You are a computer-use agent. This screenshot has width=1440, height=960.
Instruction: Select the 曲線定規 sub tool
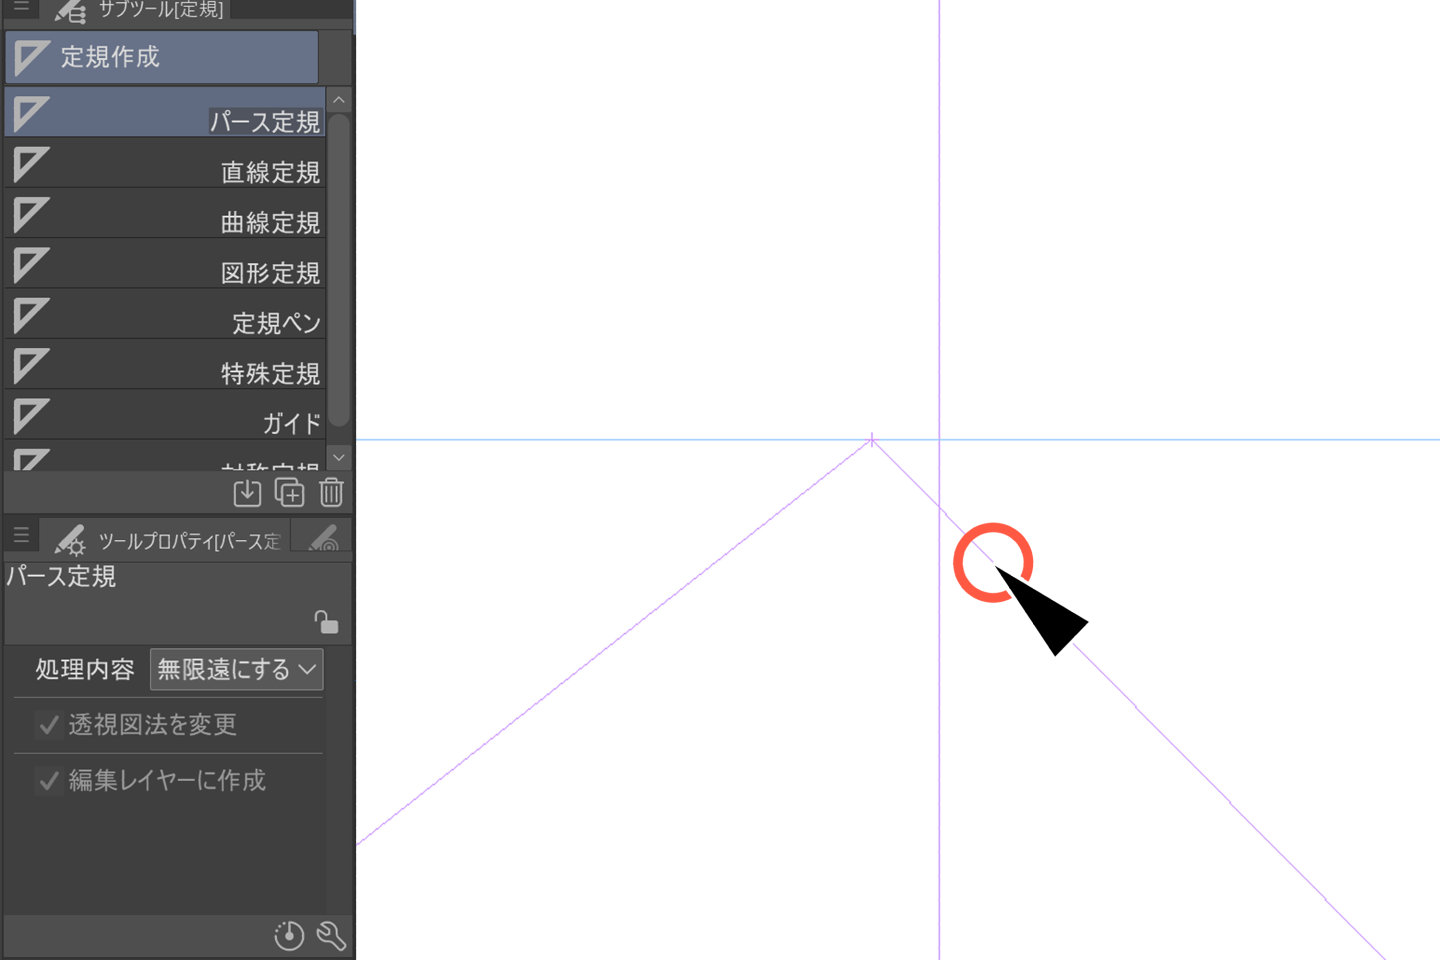coord(165,213)
